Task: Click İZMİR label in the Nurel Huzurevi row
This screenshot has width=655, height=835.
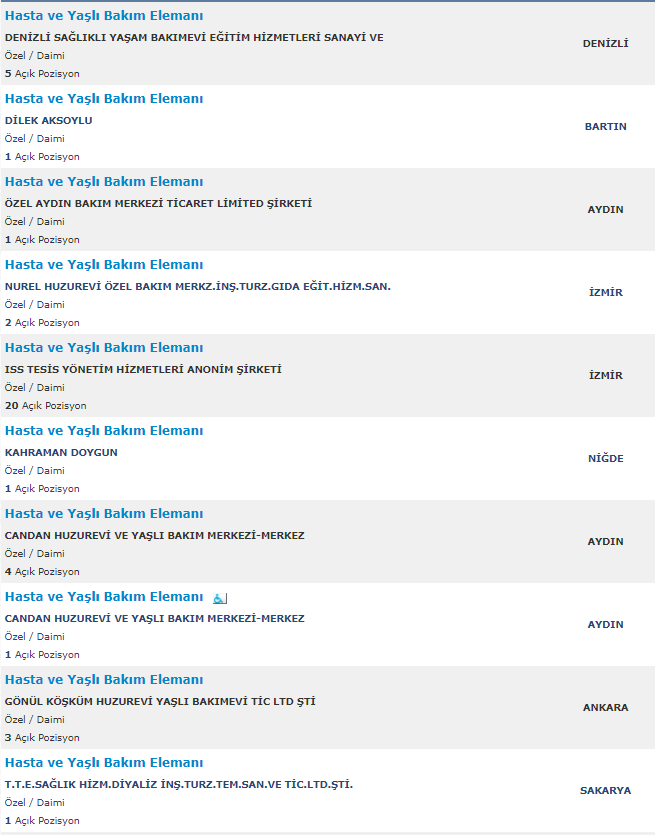Action: 605,292
